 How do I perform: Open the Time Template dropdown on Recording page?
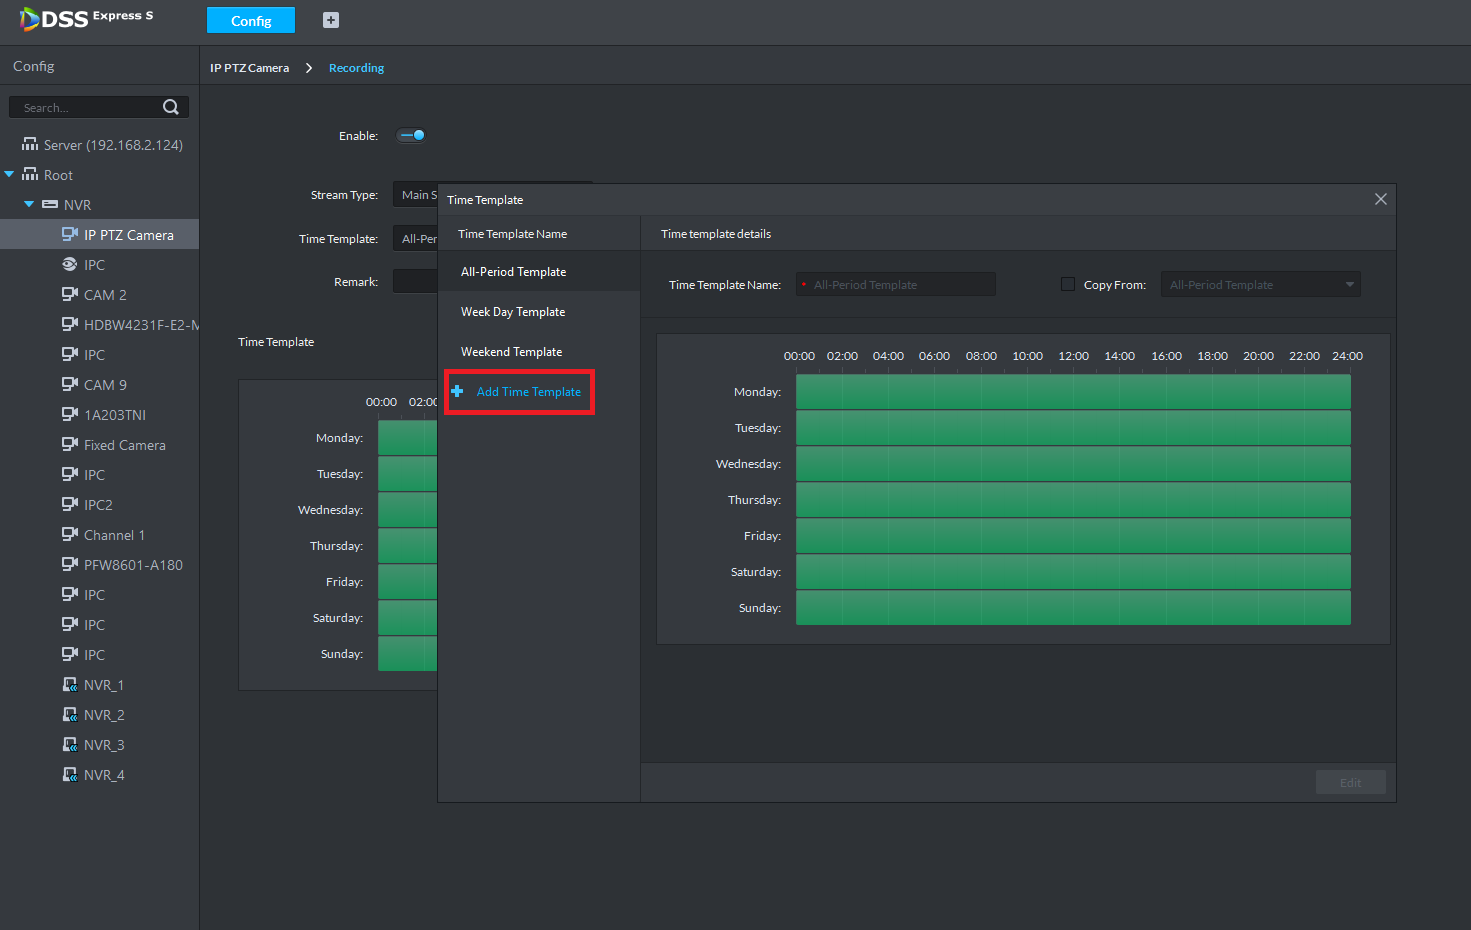(415, 239)
